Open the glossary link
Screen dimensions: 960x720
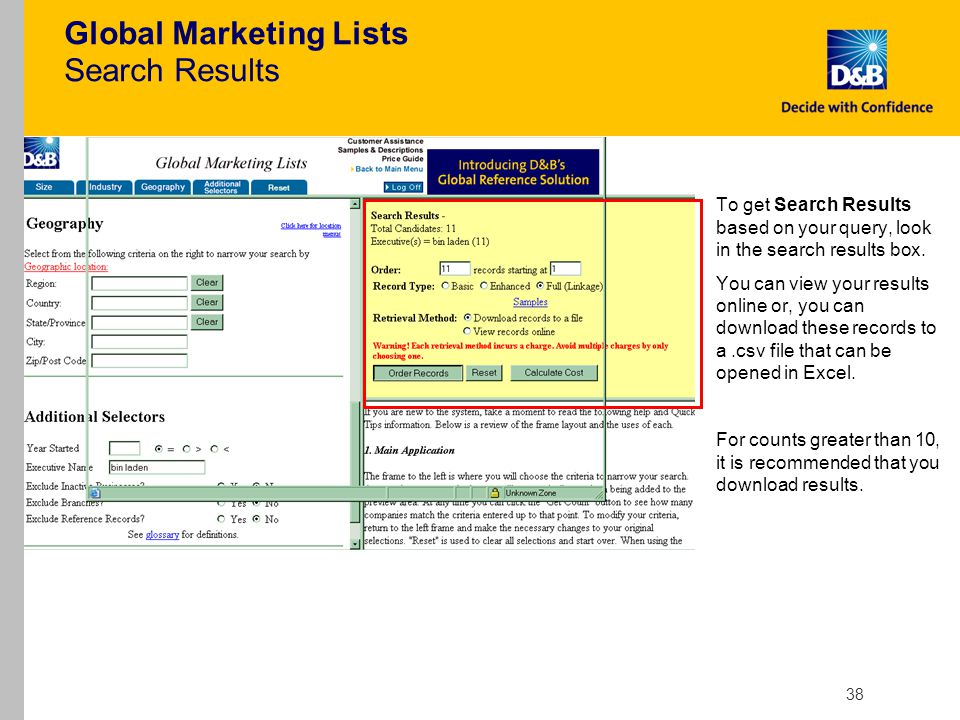pos(162,534)
